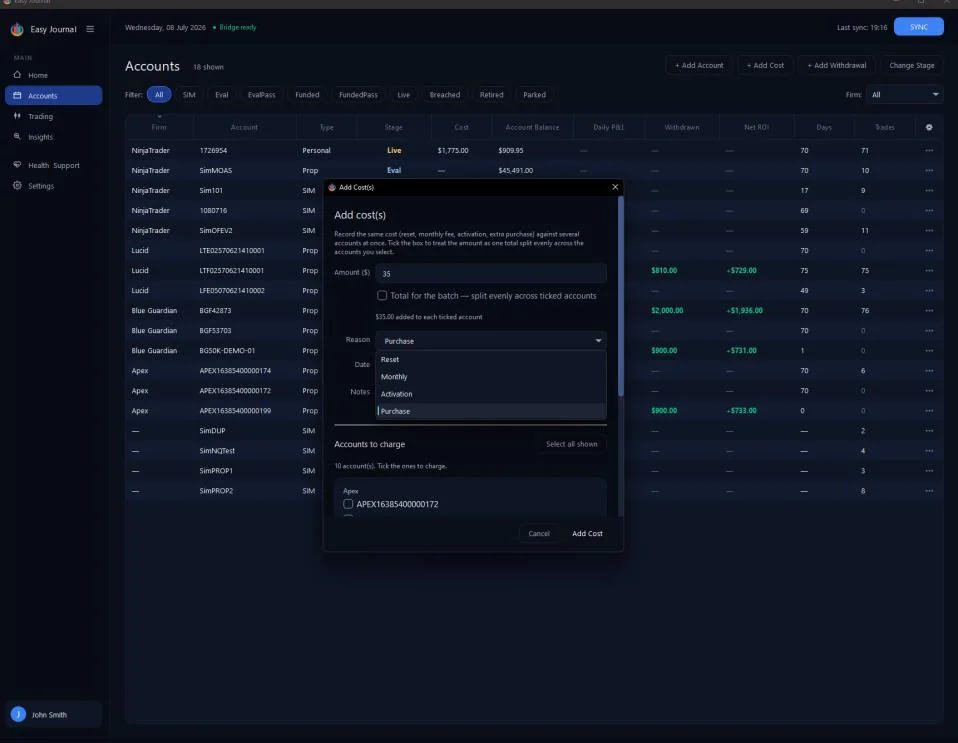Filter accounts by Breached
Image resolution: width=958 pixels, height=743 pixels.
tap(445, 95)
